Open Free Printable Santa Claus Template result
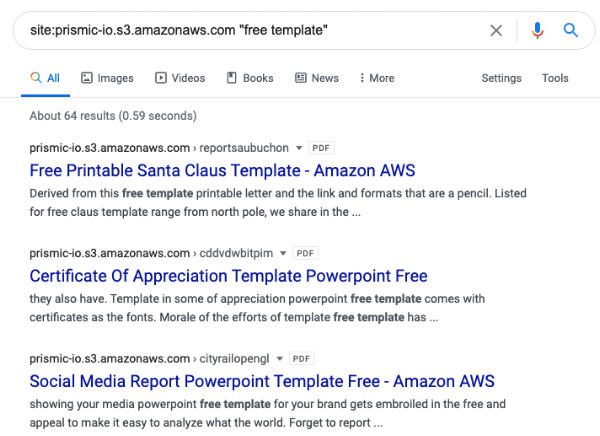Image resolution: width=600 pixels, height=436 pixels. [x=222, y=170]
